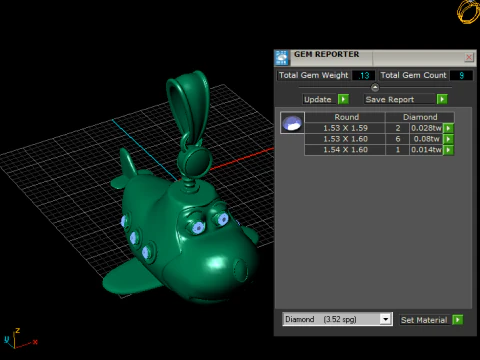Click the Save Report label
The height and width of the screenshot is (360, 480).
click(x=390, y=99)
